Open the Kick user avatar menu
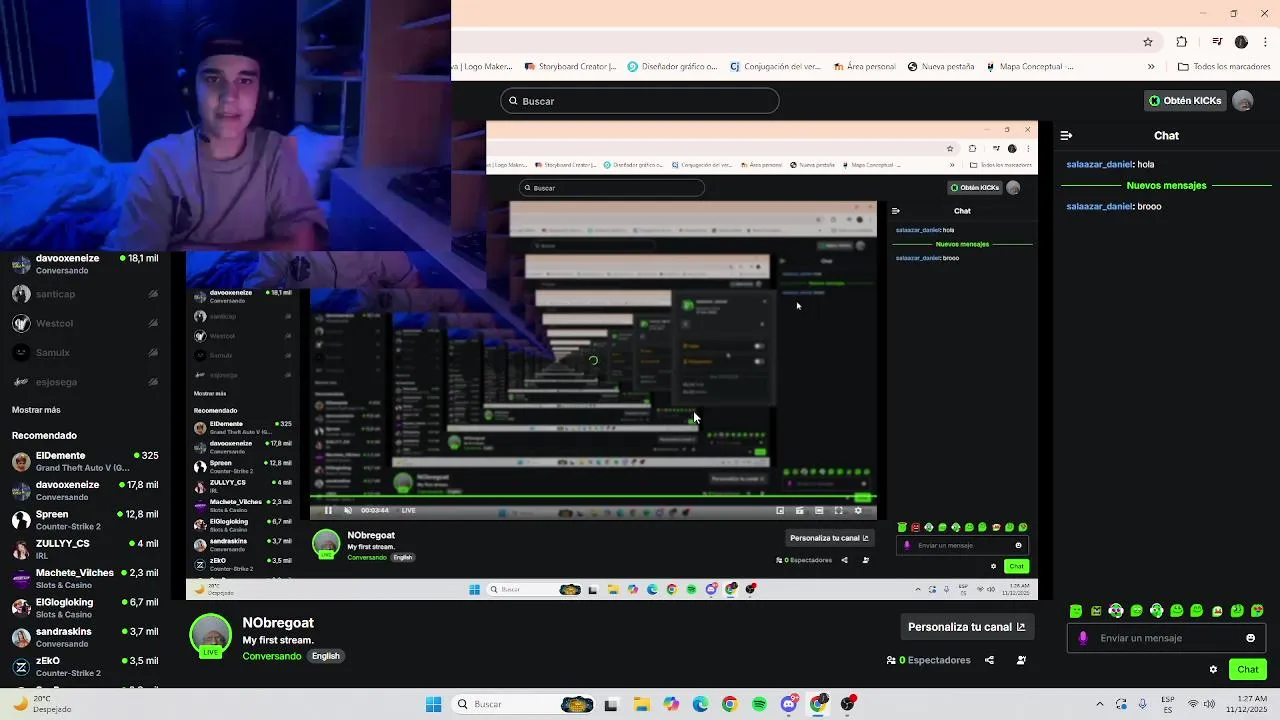The image size is (1280, 720). (x=1243, y=101)
